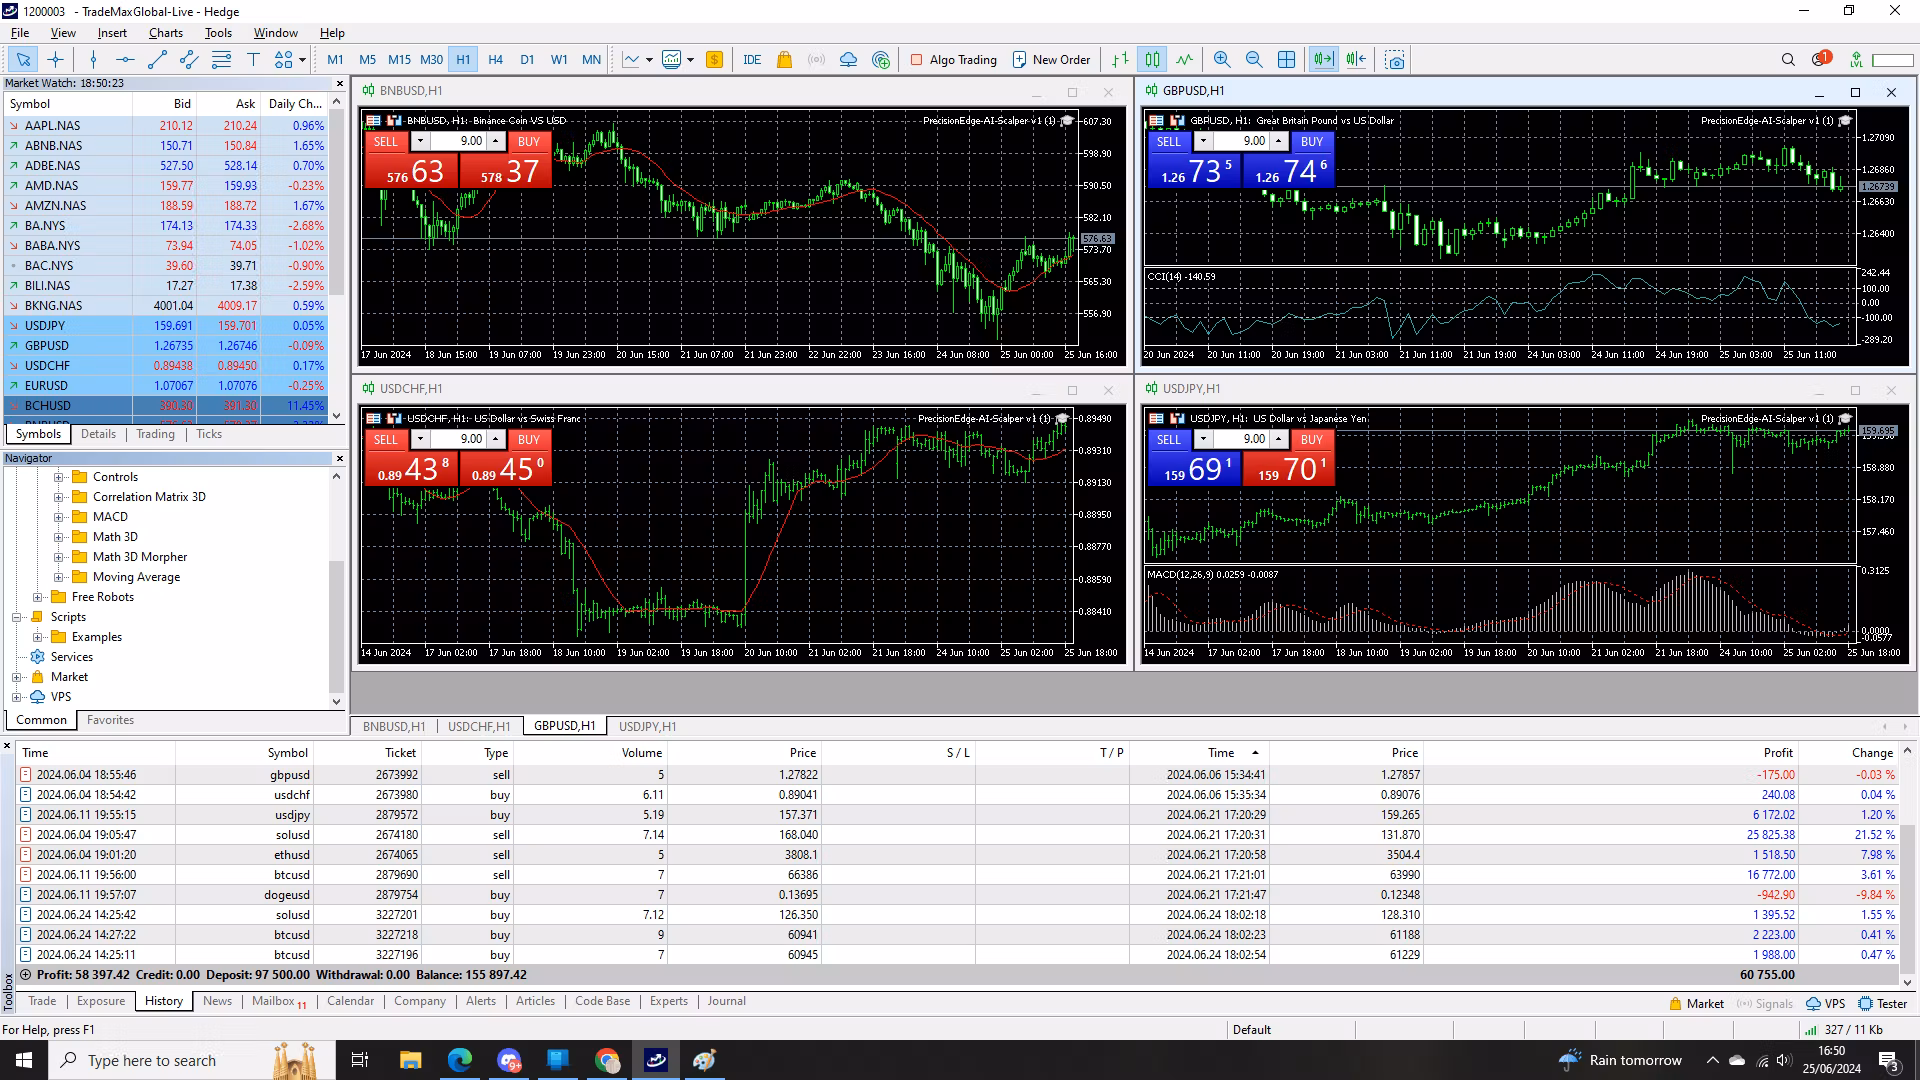Collapse the Scripts tree node
This screenshot has height=1080, width=1920.
[17, 617]
